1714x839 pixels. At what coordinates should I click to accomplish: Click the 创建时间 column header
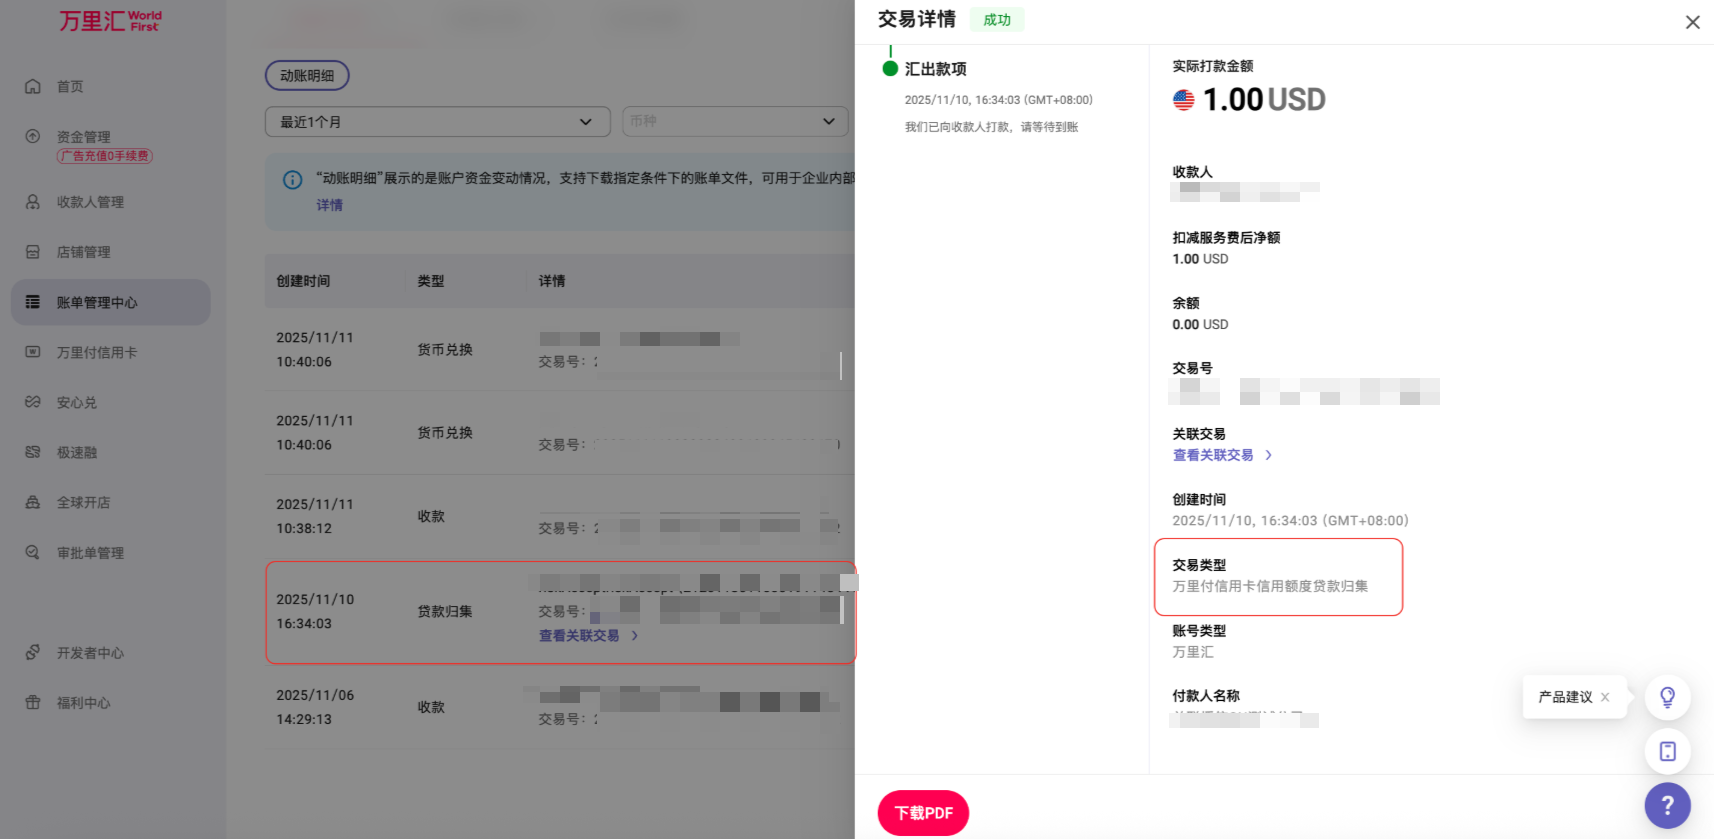pos(303,281)
